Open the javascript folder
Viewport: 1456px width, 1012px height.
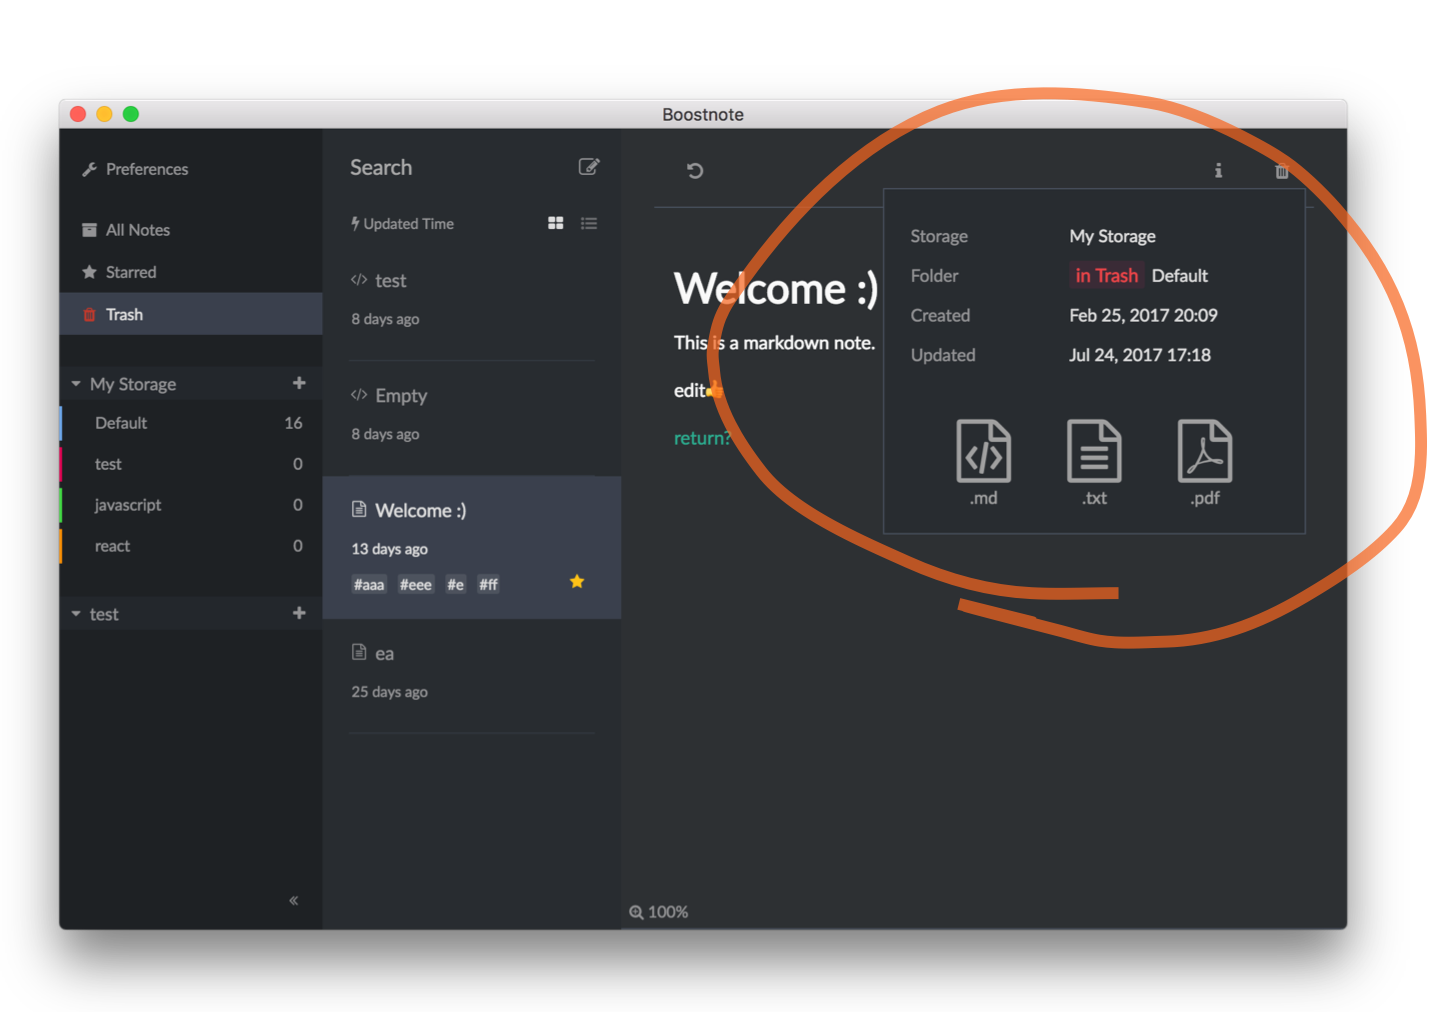pos(190,505)
